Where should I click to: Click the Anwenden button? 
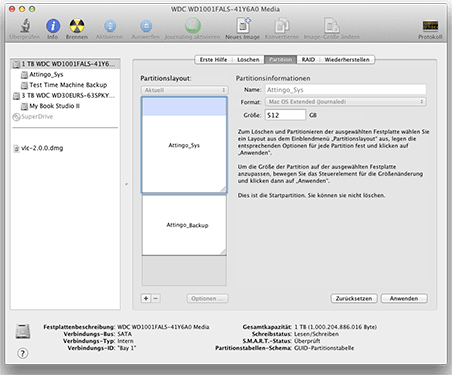pos(404,298)
